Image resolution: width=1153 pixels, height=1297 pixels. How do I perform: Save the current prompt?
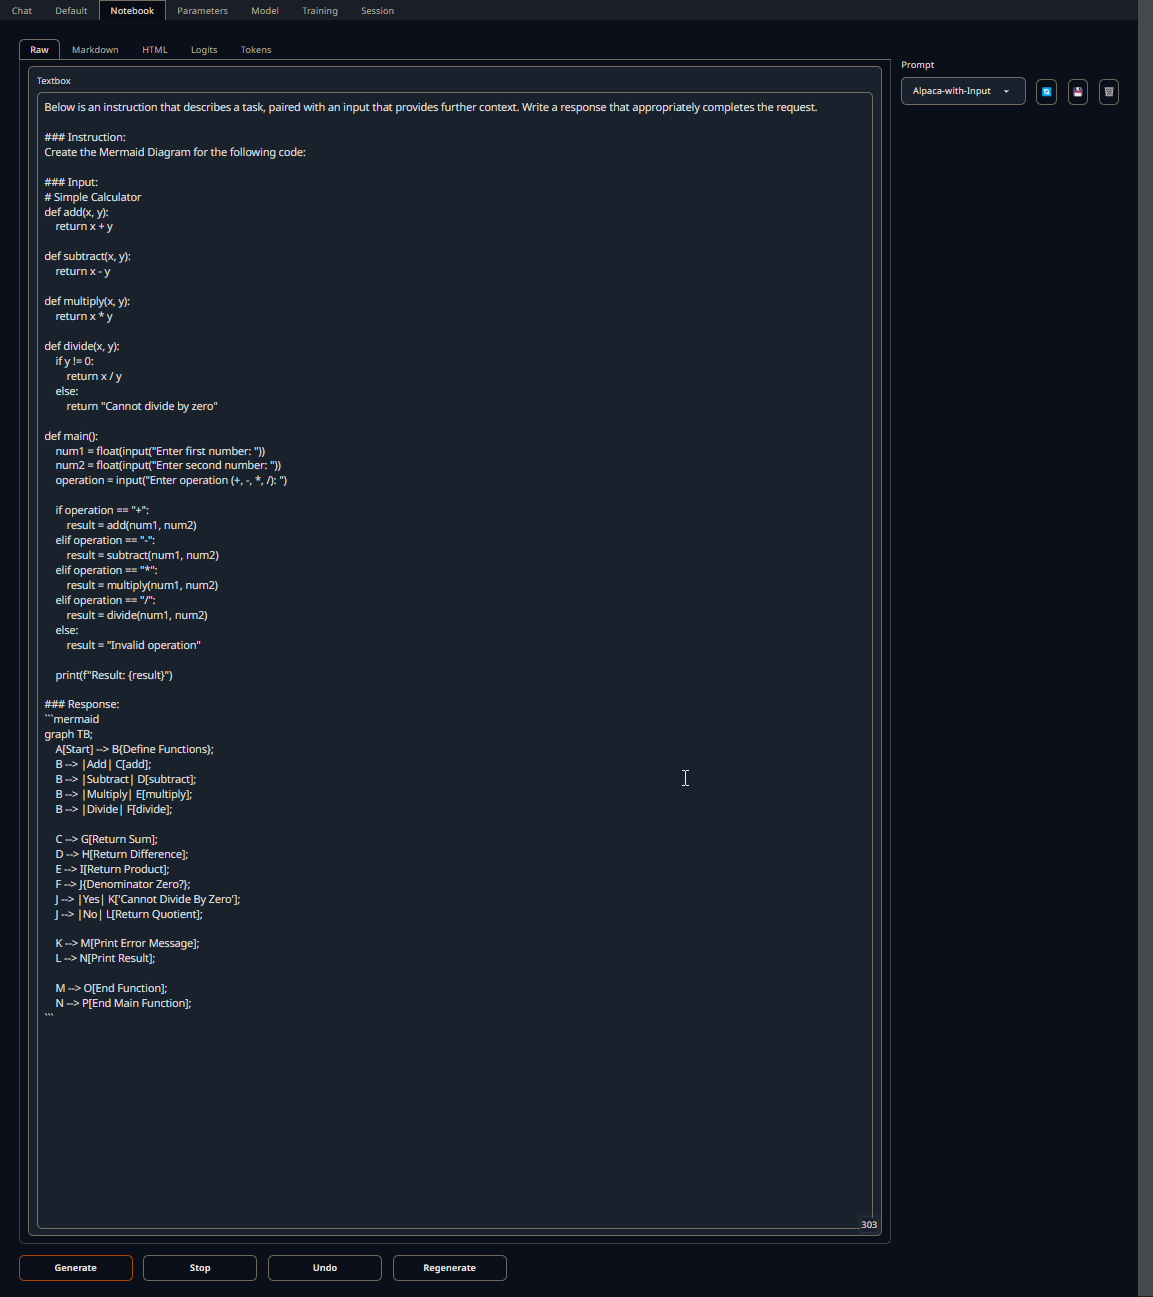click(x=1077, y=92)
